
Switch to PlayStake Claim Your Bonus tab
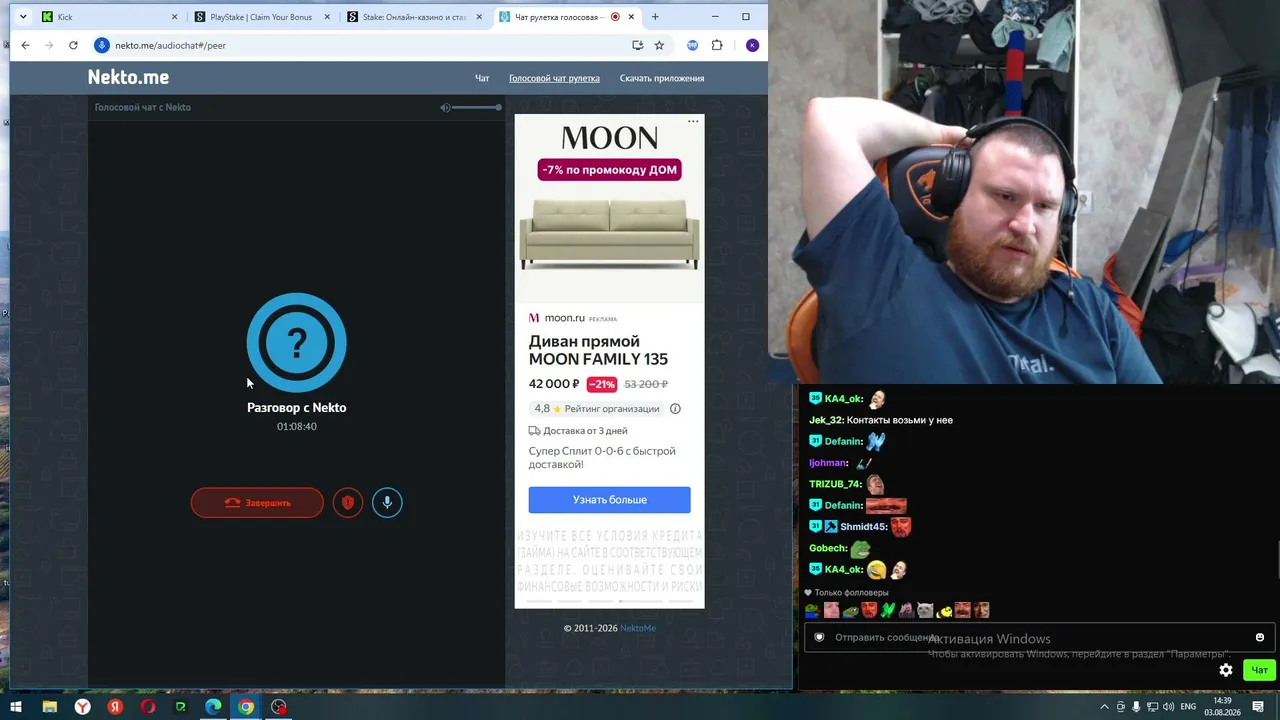pos(261,17)
